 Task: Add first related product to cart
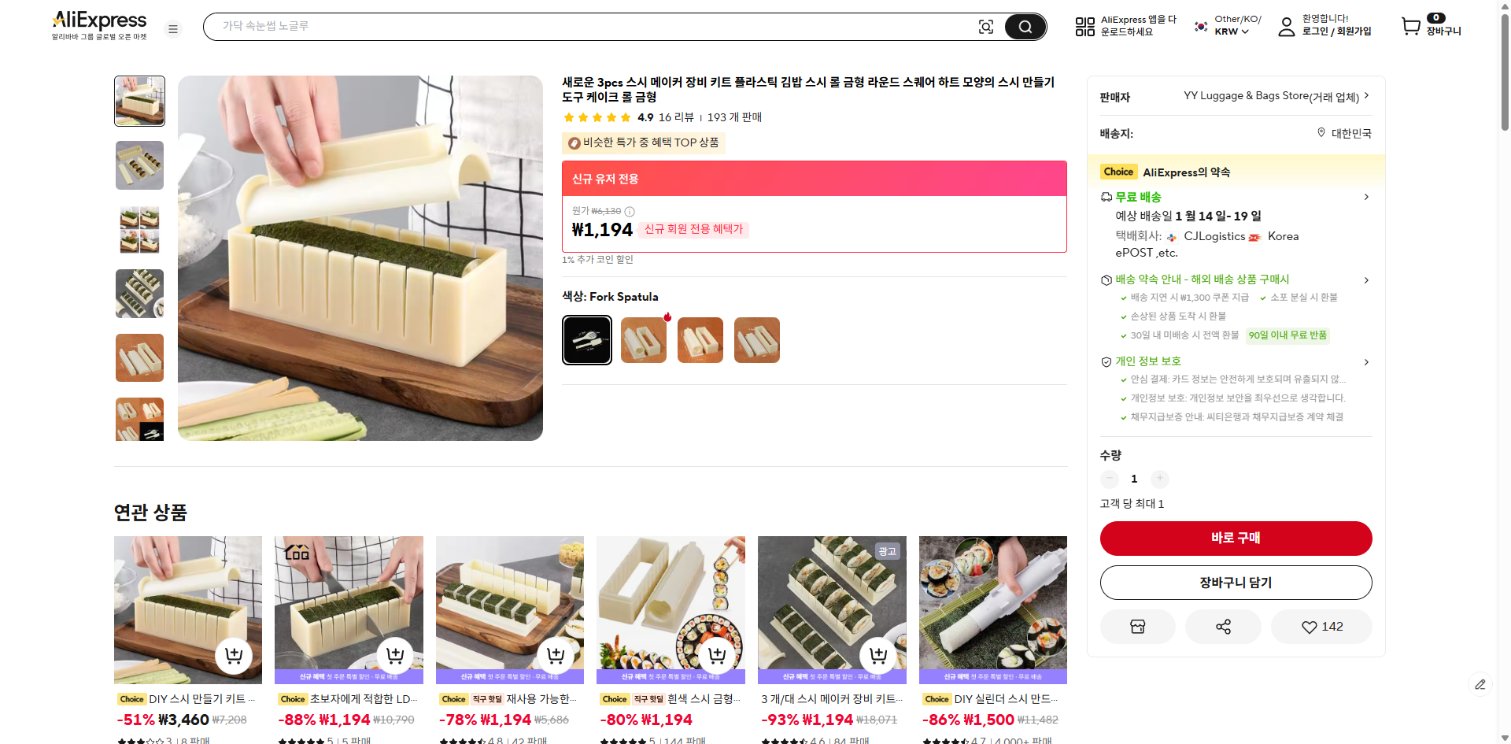(234, 656)
